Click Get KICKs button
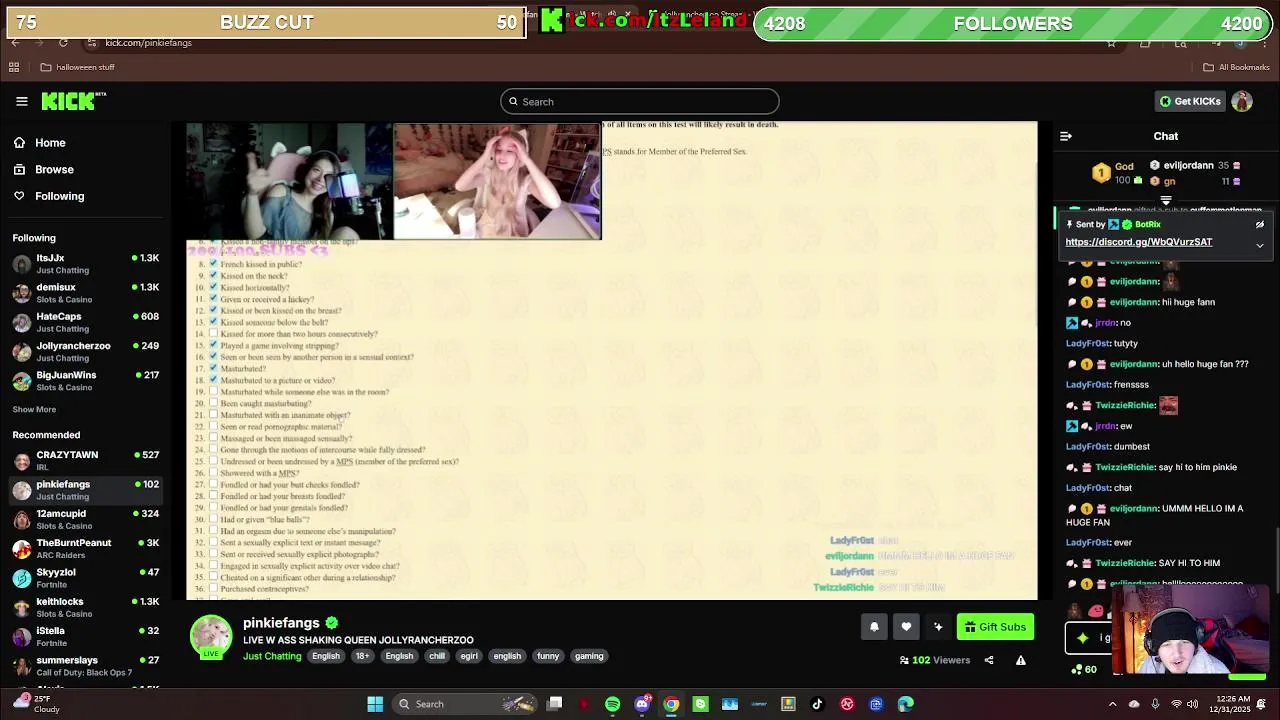 (x=1190, y=101)
